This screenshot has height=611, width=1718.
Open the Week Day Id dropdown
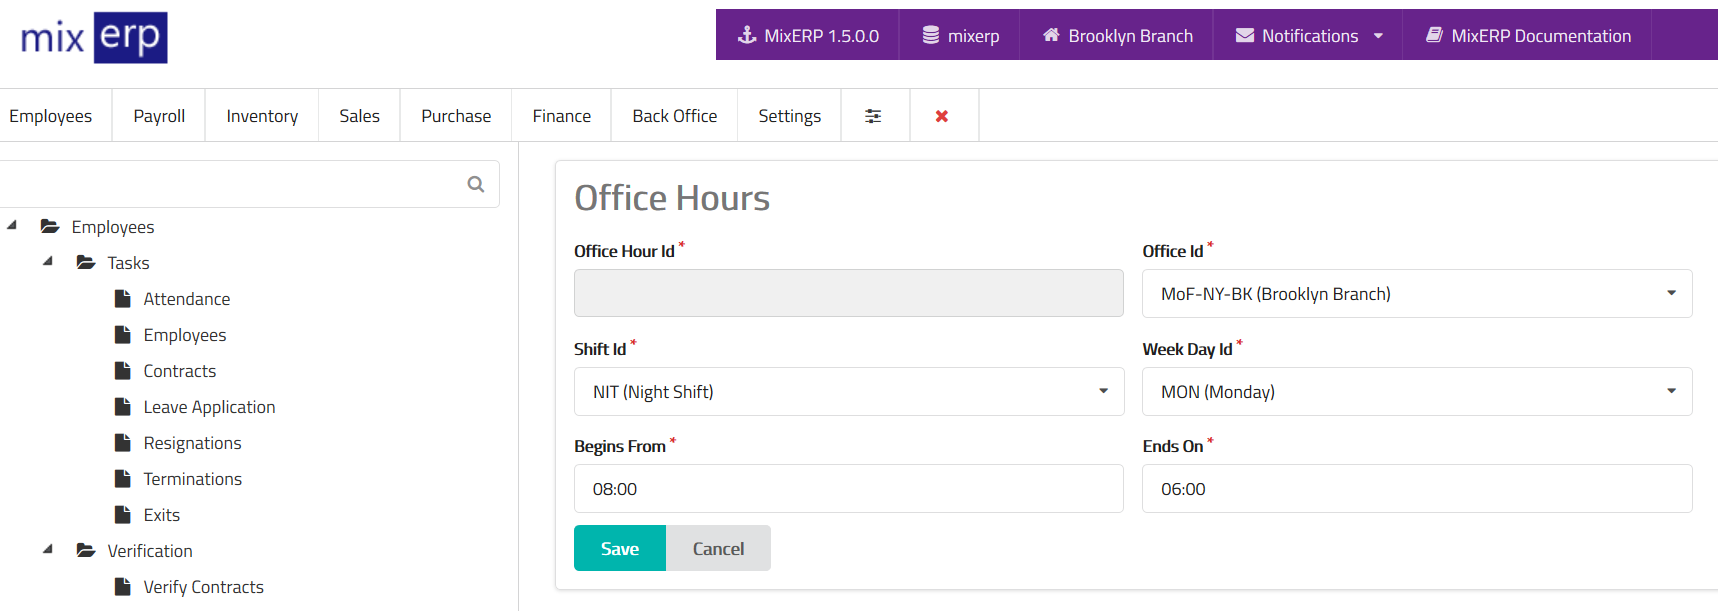click(x=1416, y=392)
